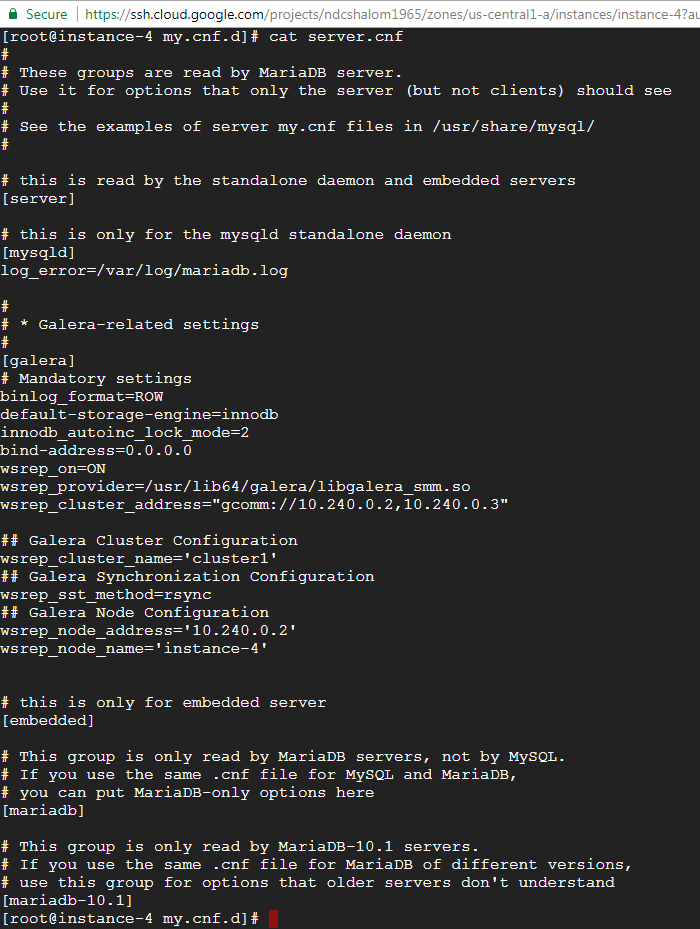The height and width of the screenshot is (929, 700).
Task: Click the cat server.cnf command text
Action: (x=336, y=37)
